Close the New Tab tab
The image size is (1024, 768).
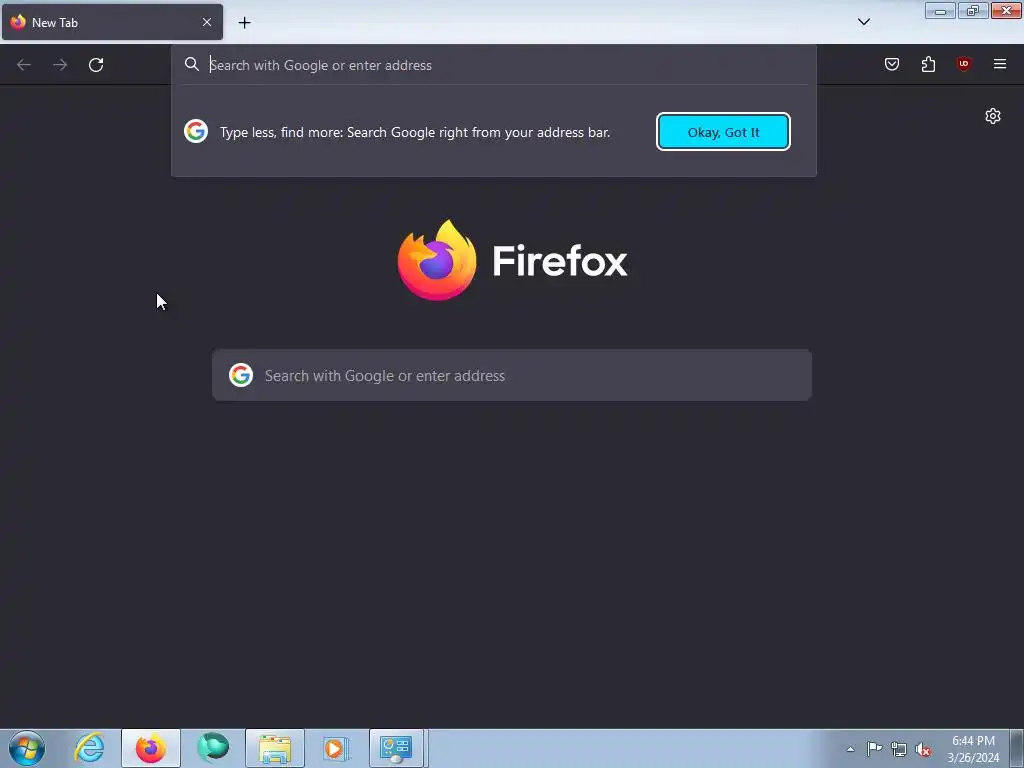(207, 22)
